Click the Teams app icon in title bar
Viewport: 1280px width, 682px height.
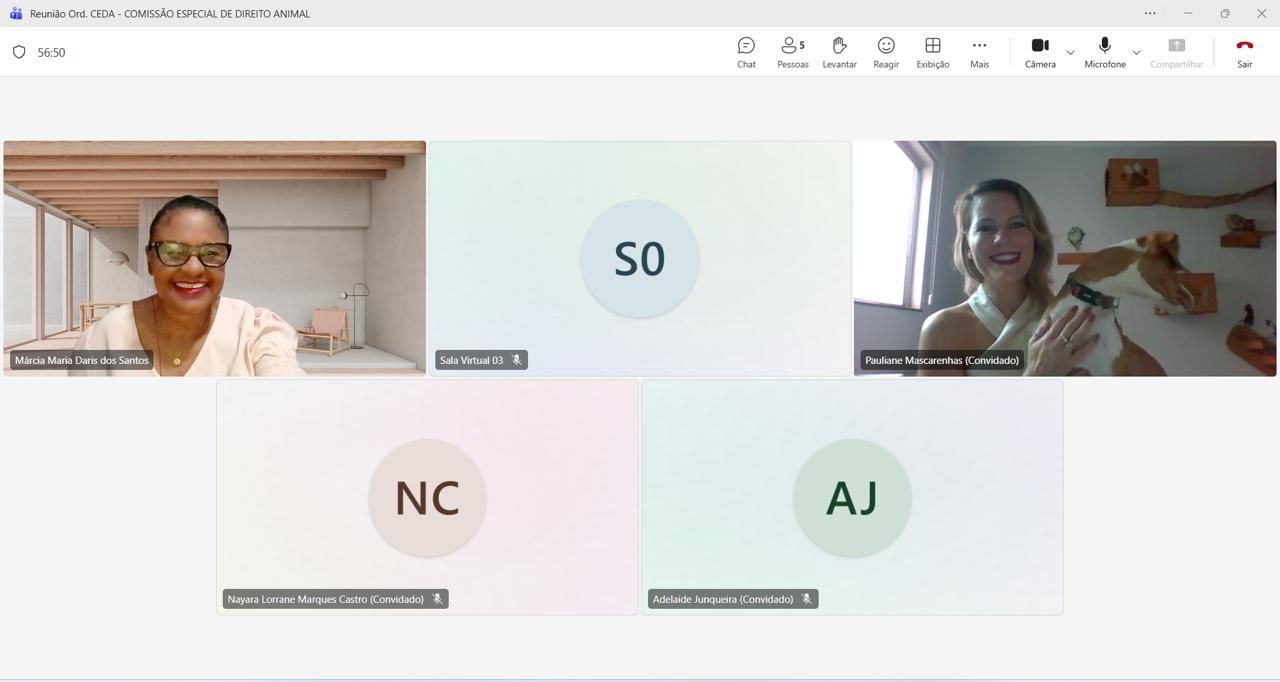coord(15,13)
